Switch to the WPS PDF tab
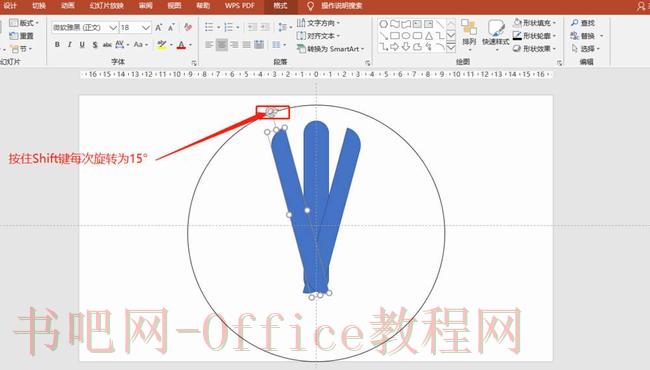Viewport: 650px width, 370px height. [x=240, y=6]
